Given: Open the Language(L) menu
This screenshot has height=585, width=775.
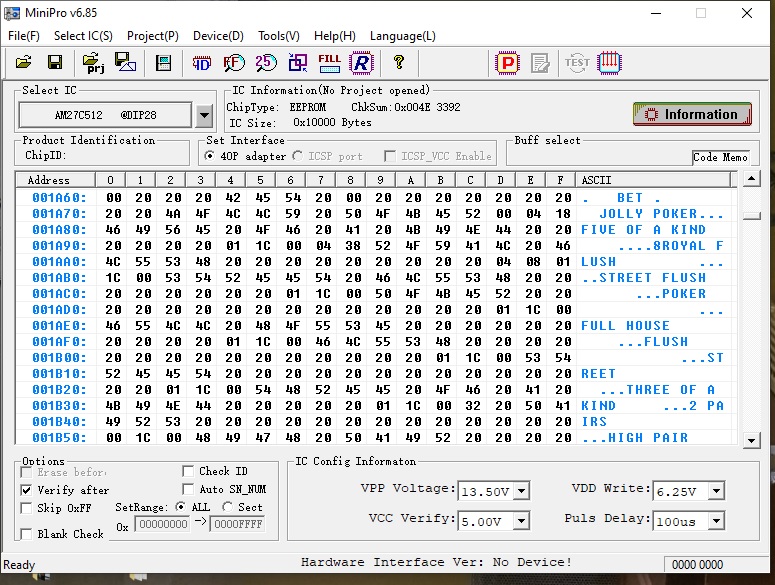Looking at the screenshot, I should [403, 36].
